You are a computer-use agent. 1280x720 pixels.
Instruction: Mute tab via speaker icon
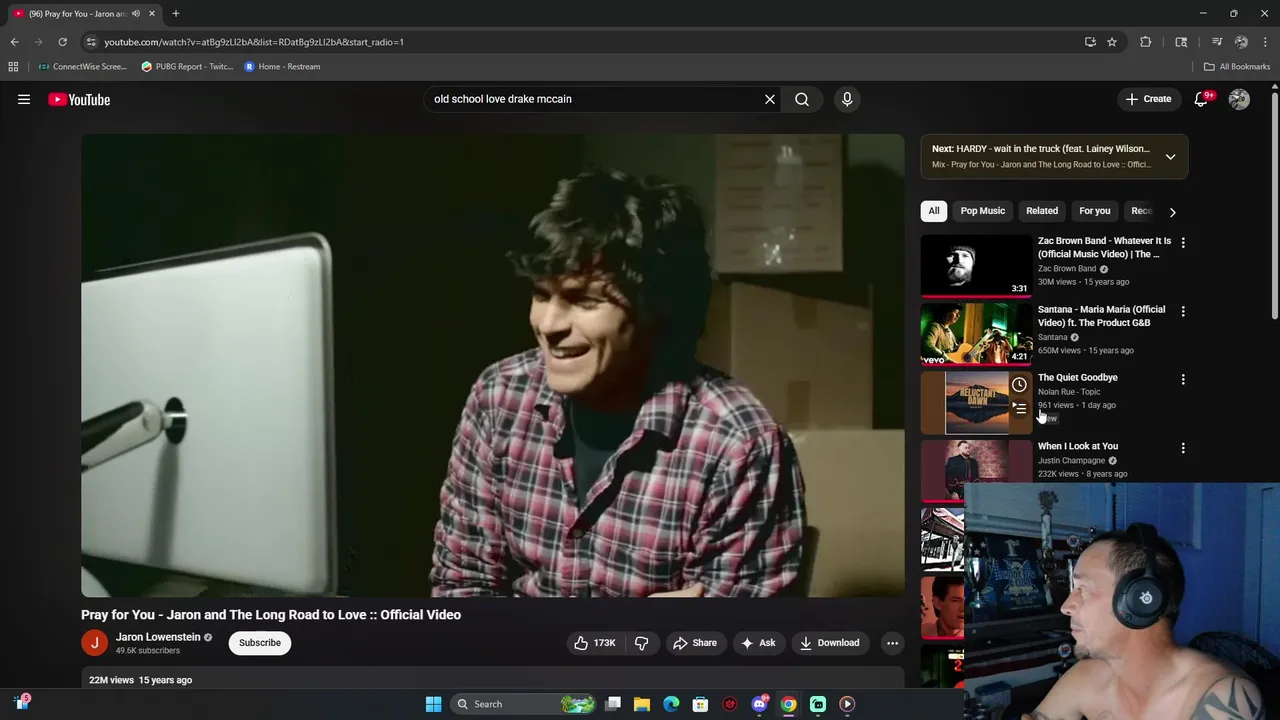pyautogui.click(x=136, y=14)
